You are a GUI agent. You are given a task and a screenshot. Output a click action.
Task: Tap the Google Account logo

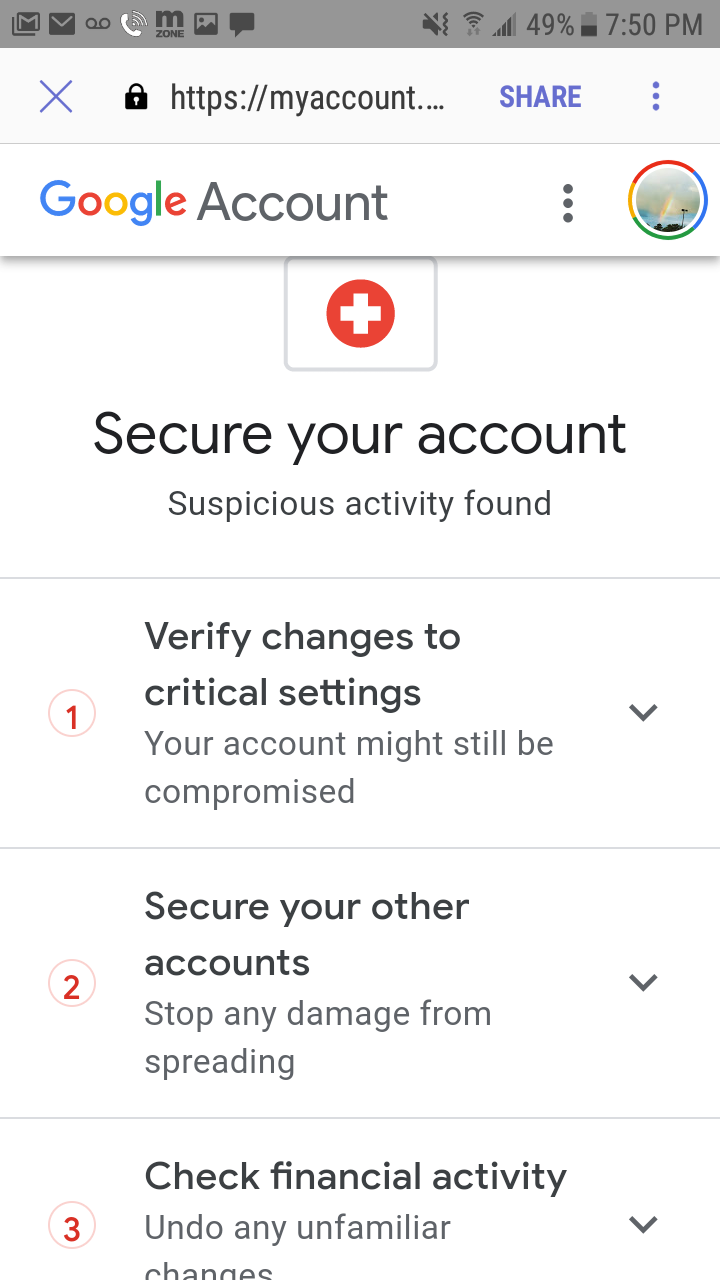pyautogui.click(x=214, y=203)
